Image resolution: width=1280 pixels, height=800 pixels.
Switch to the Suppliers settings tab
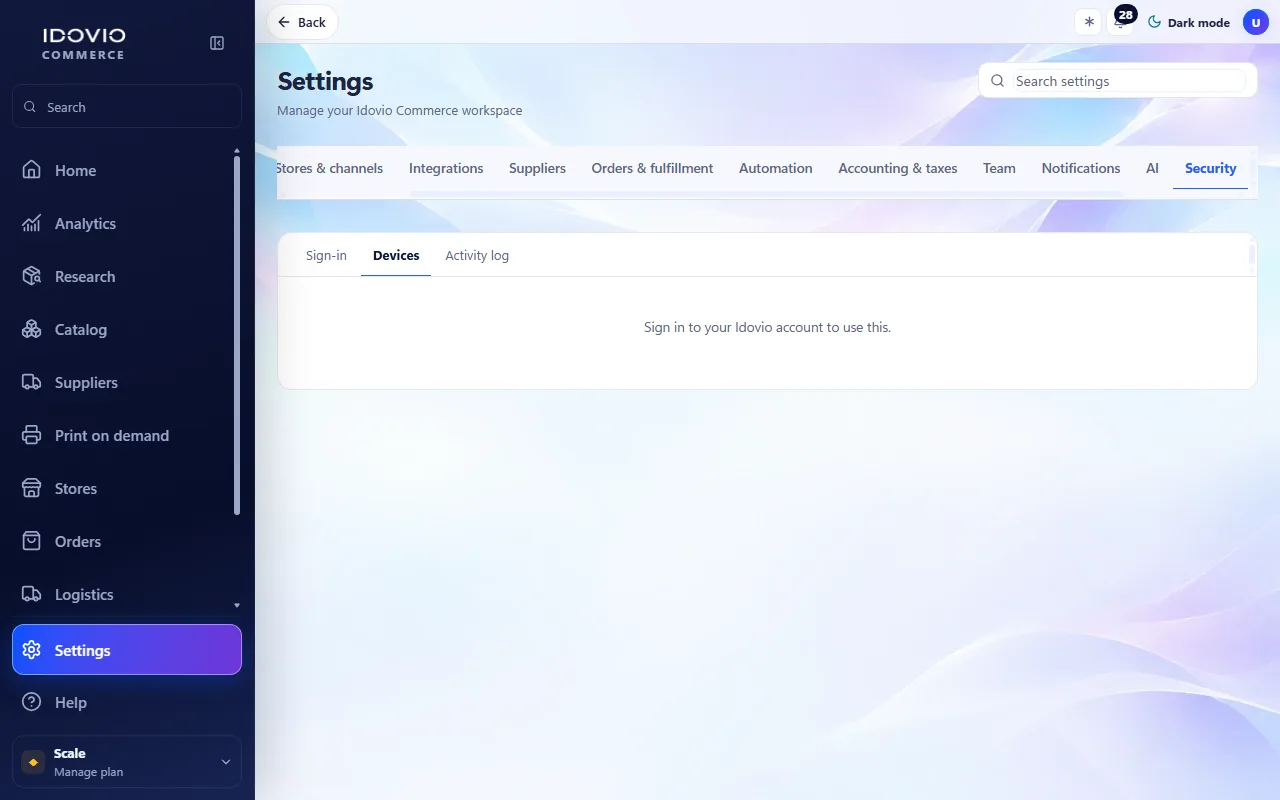pyautogui.click(x=537, y=168)
